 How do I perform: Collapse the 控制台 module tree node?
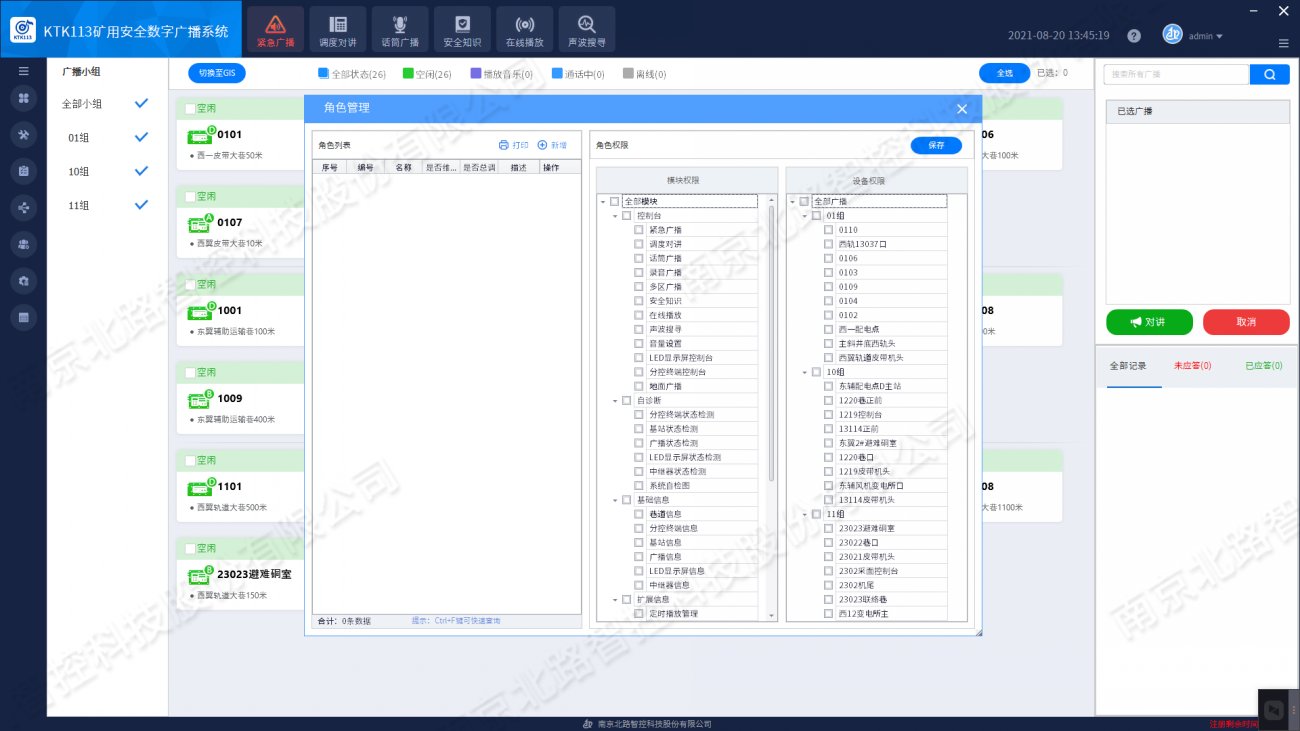pyautogui.click(x=615, y=216)
